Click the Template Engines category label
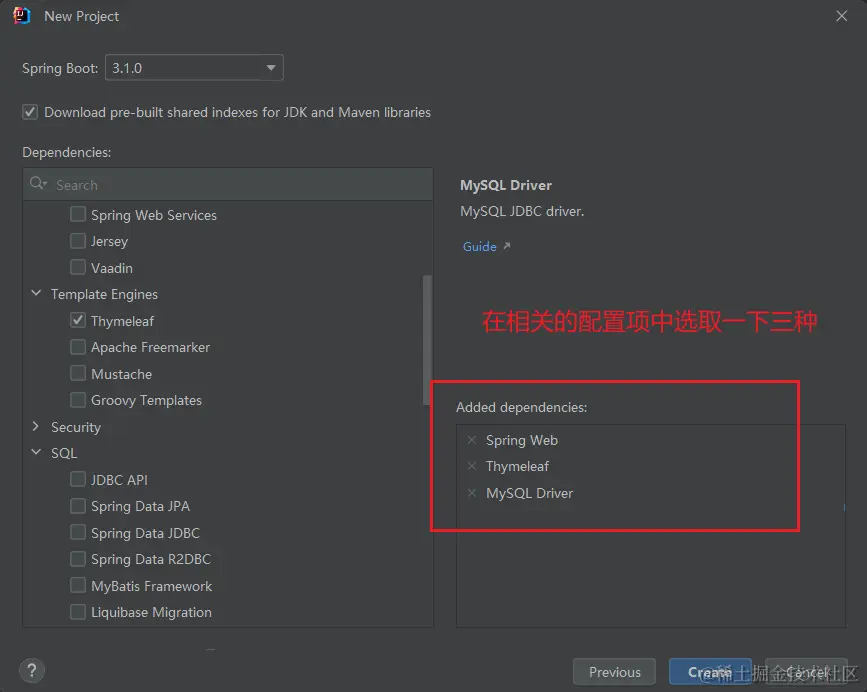Viewport: 867px width, 692px height. [105, 294]
